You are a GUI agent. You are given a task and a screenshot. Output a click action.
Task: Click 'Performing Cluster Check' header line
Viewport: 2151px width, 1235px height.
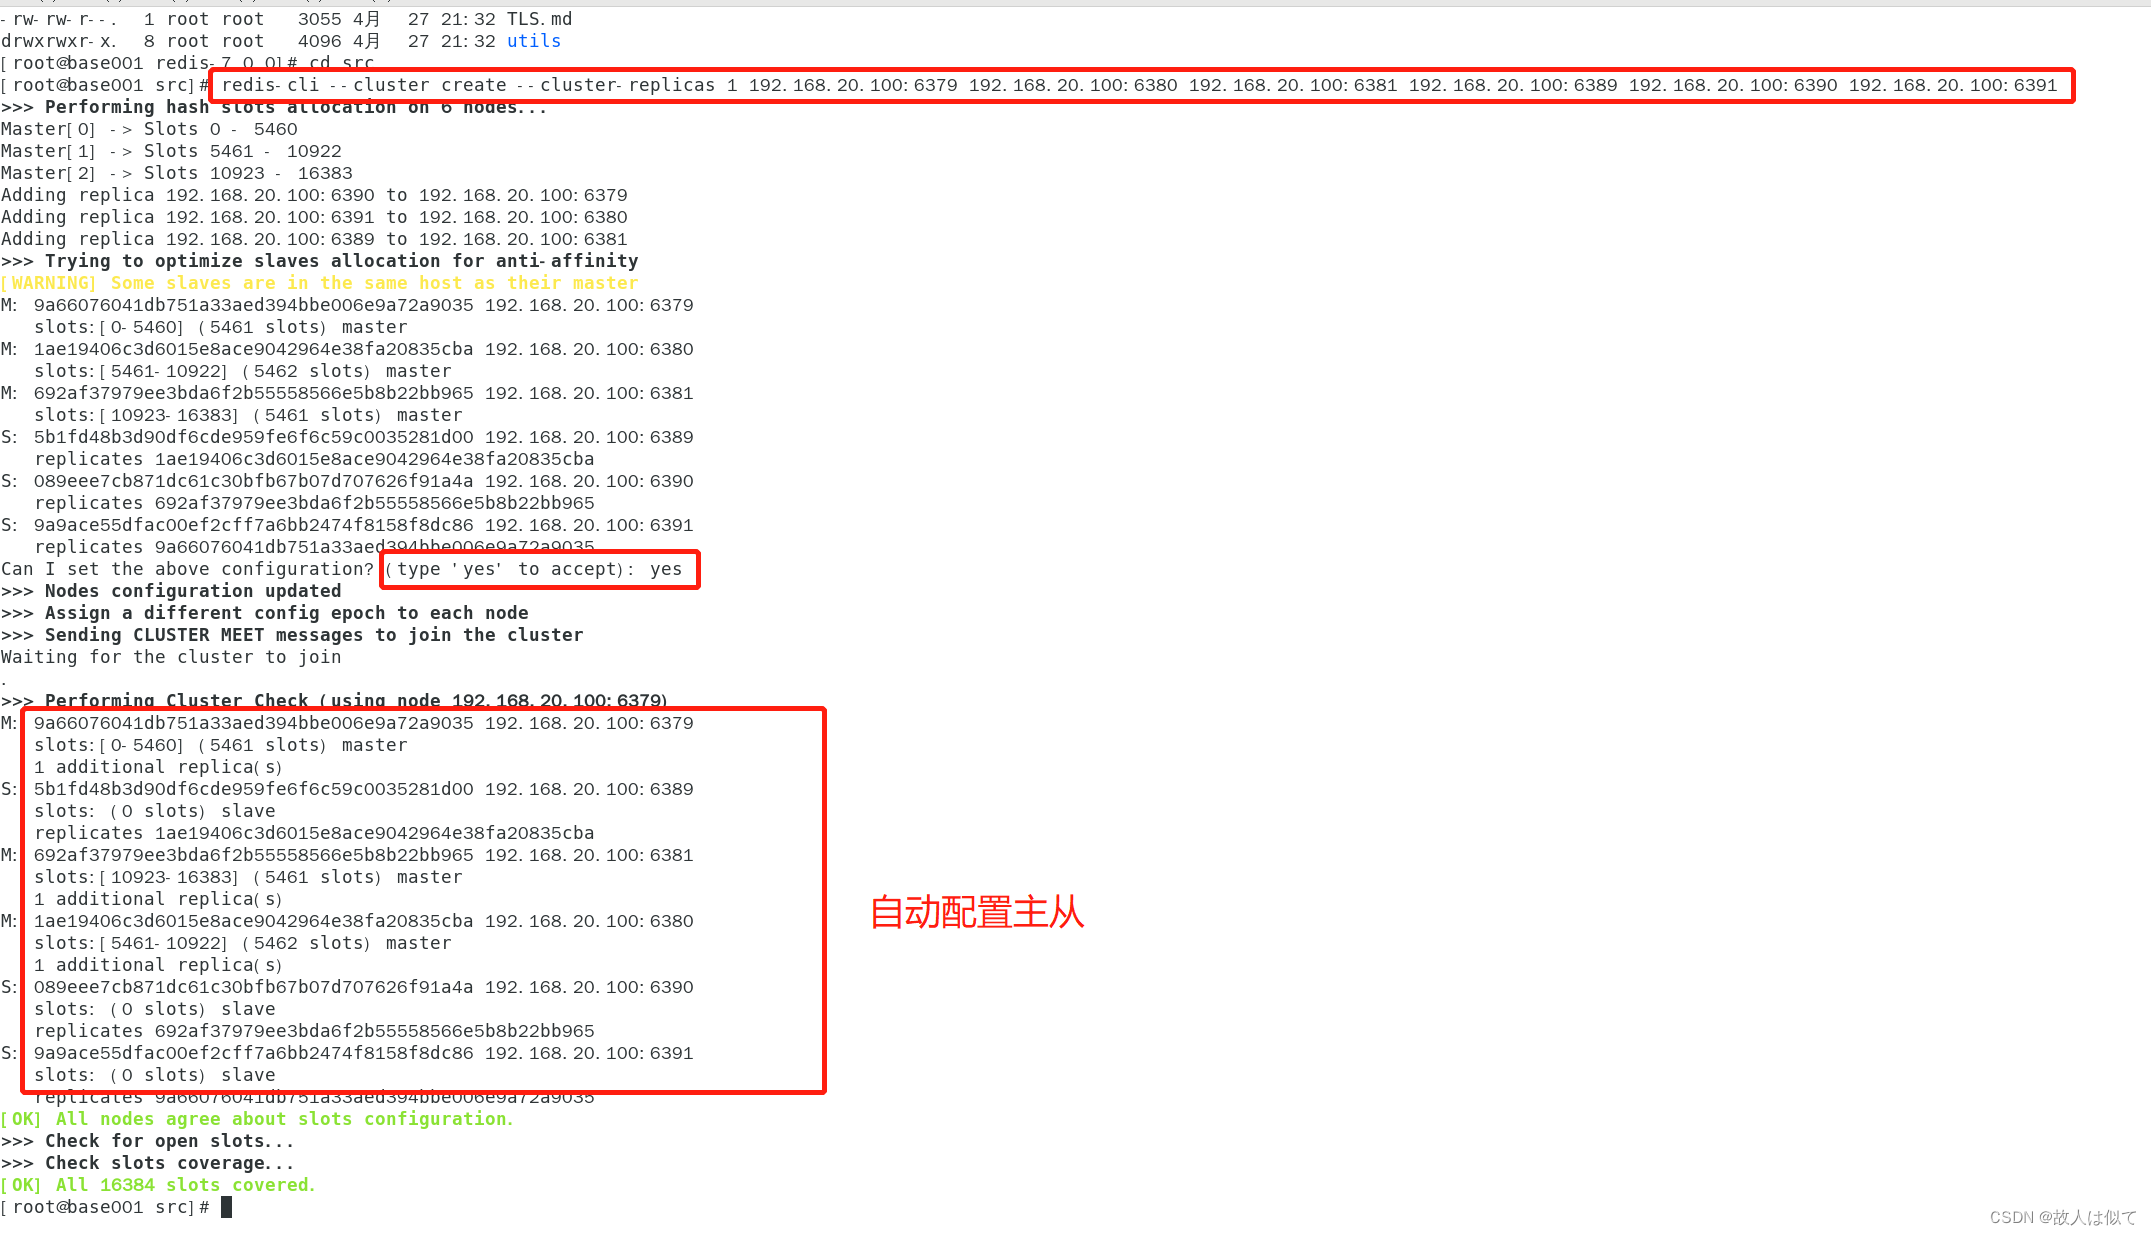click(x=334, y=700)
